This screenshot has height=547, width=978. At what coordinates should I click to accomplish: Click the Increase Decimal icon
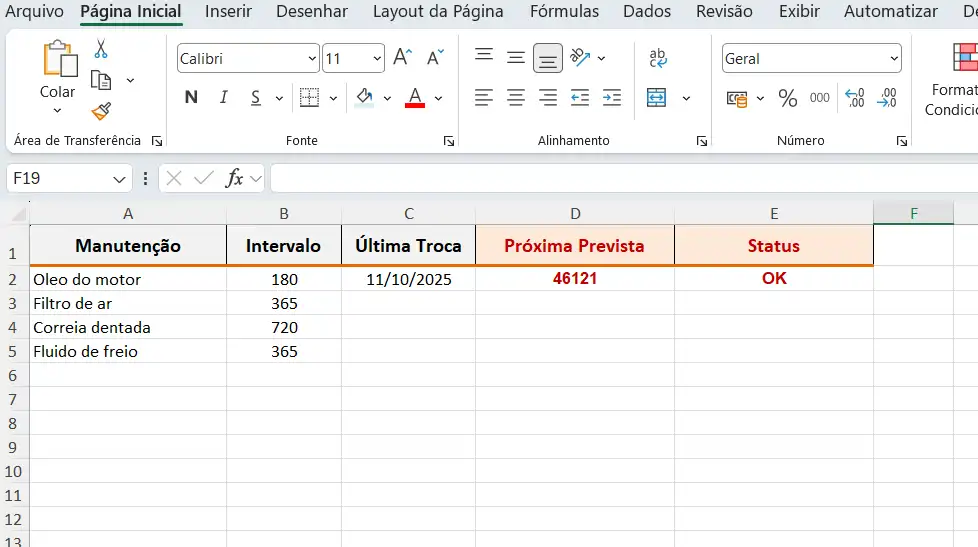point(855,98)
